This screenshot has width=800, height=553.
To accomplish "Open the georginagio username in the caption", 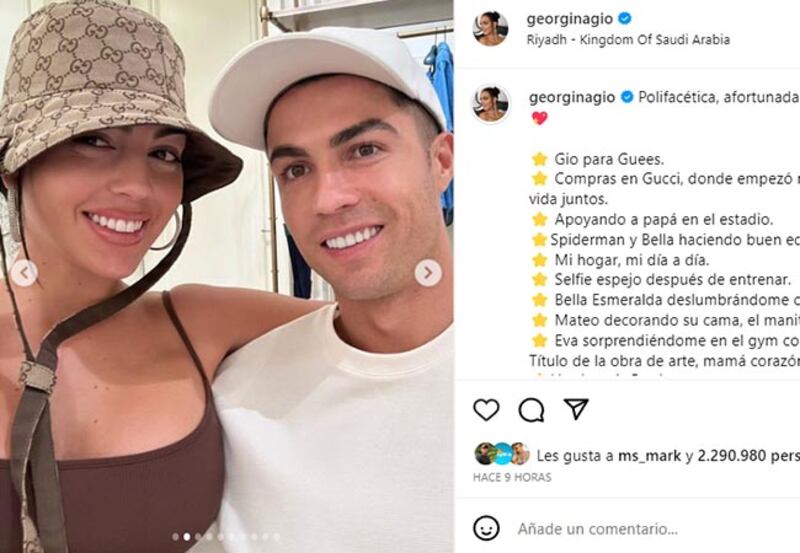I will click(x=572, y=97).
